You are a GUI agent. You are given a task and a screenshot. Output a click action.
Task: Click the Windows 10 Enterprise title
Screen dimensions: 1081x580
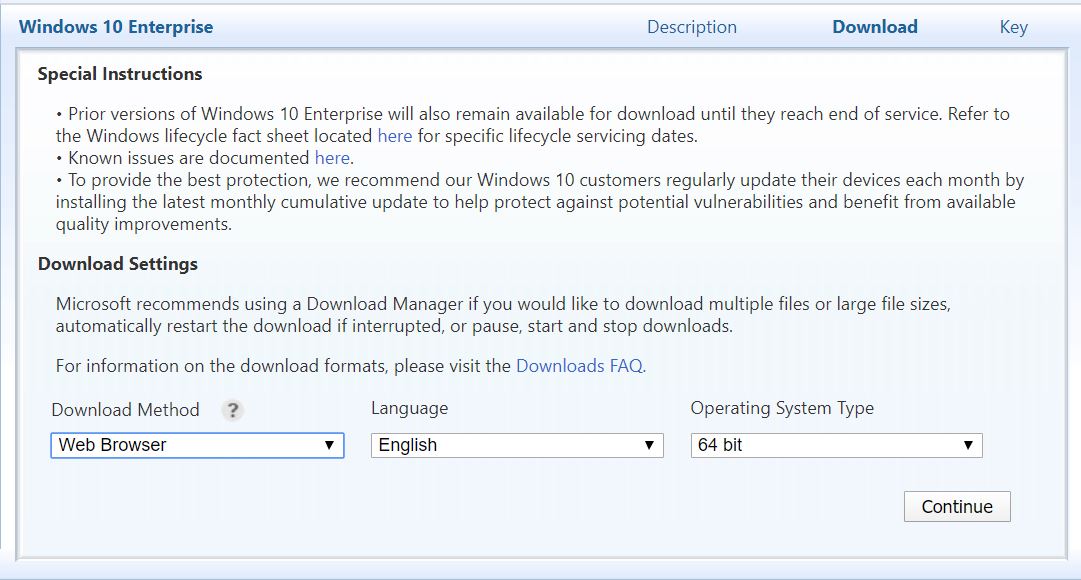116,27
